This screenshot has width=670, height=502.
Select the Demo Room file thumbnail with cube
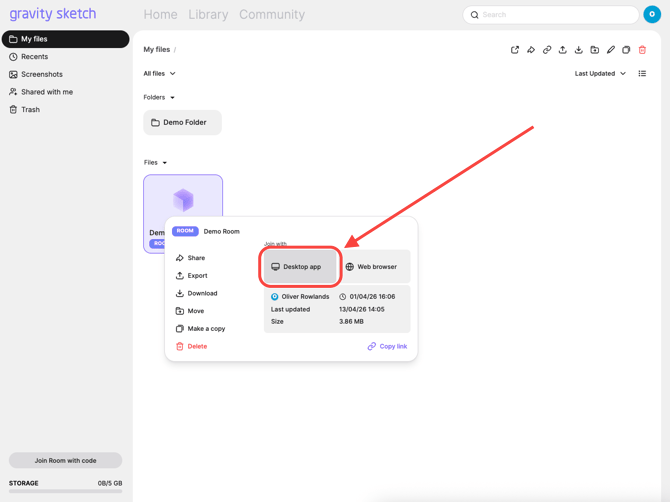[183, 200]
